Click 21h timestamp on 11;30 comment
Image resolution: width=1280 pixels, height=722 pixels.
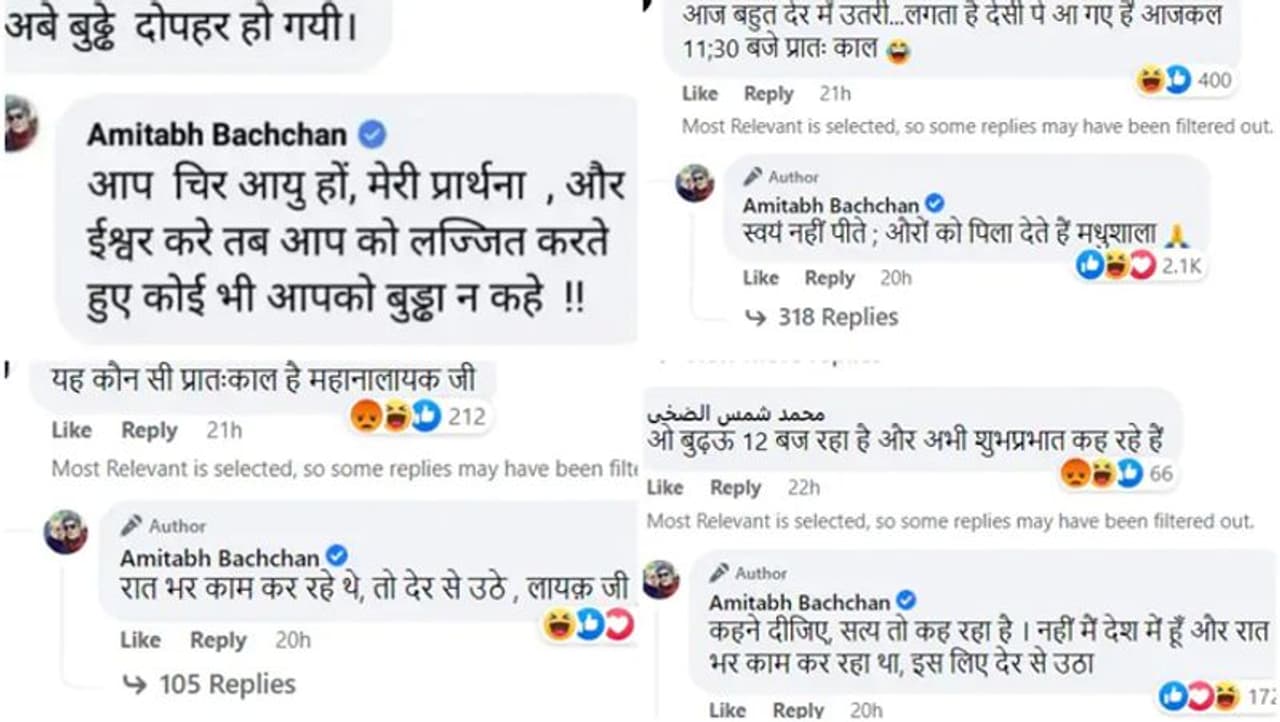(835, 93)
